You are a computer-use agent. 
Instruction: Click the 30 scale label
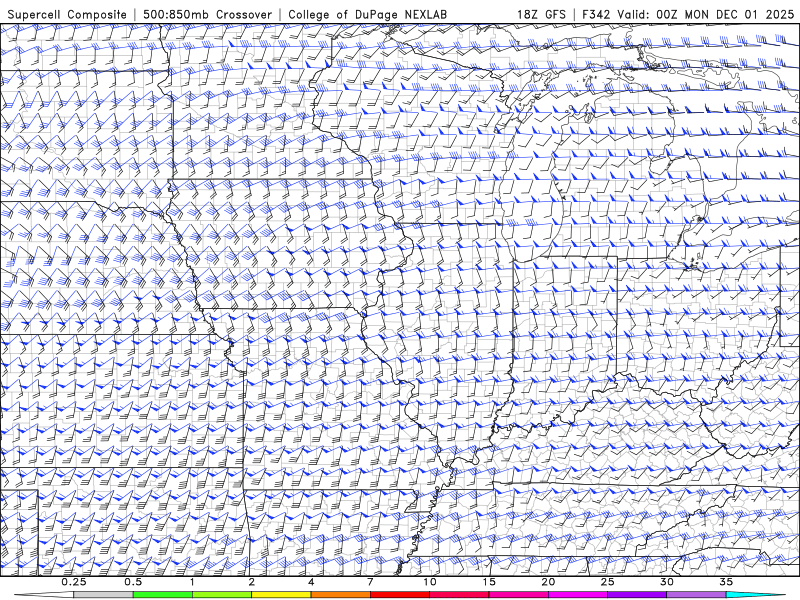pyautogui.click(x=666, y=582)
